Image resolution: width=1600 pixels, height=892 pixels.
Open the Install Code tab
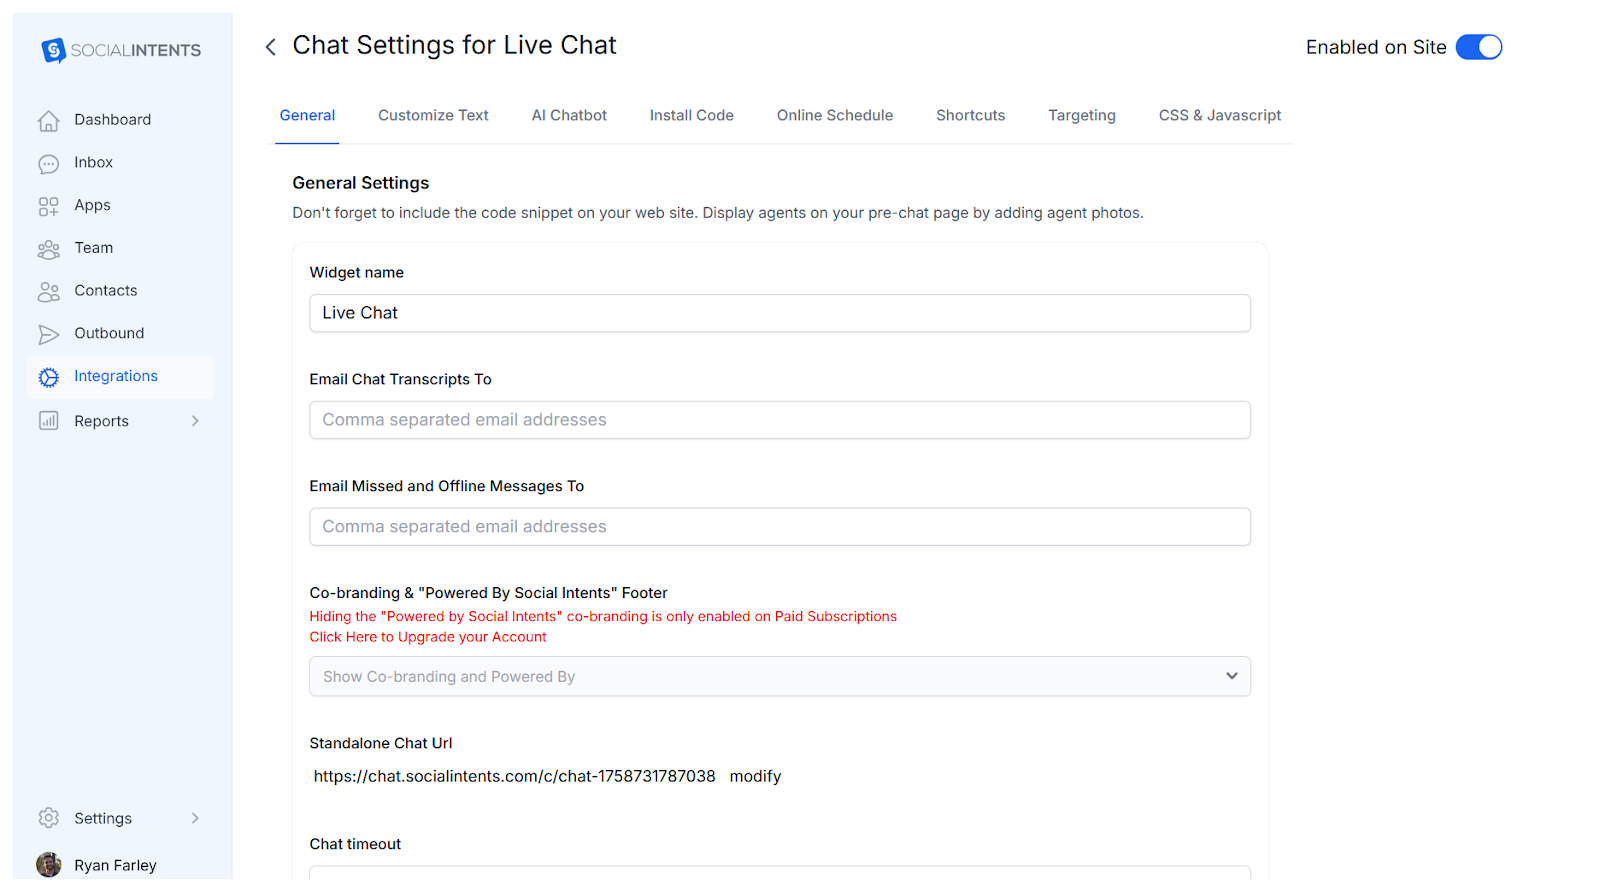[691, 116]
